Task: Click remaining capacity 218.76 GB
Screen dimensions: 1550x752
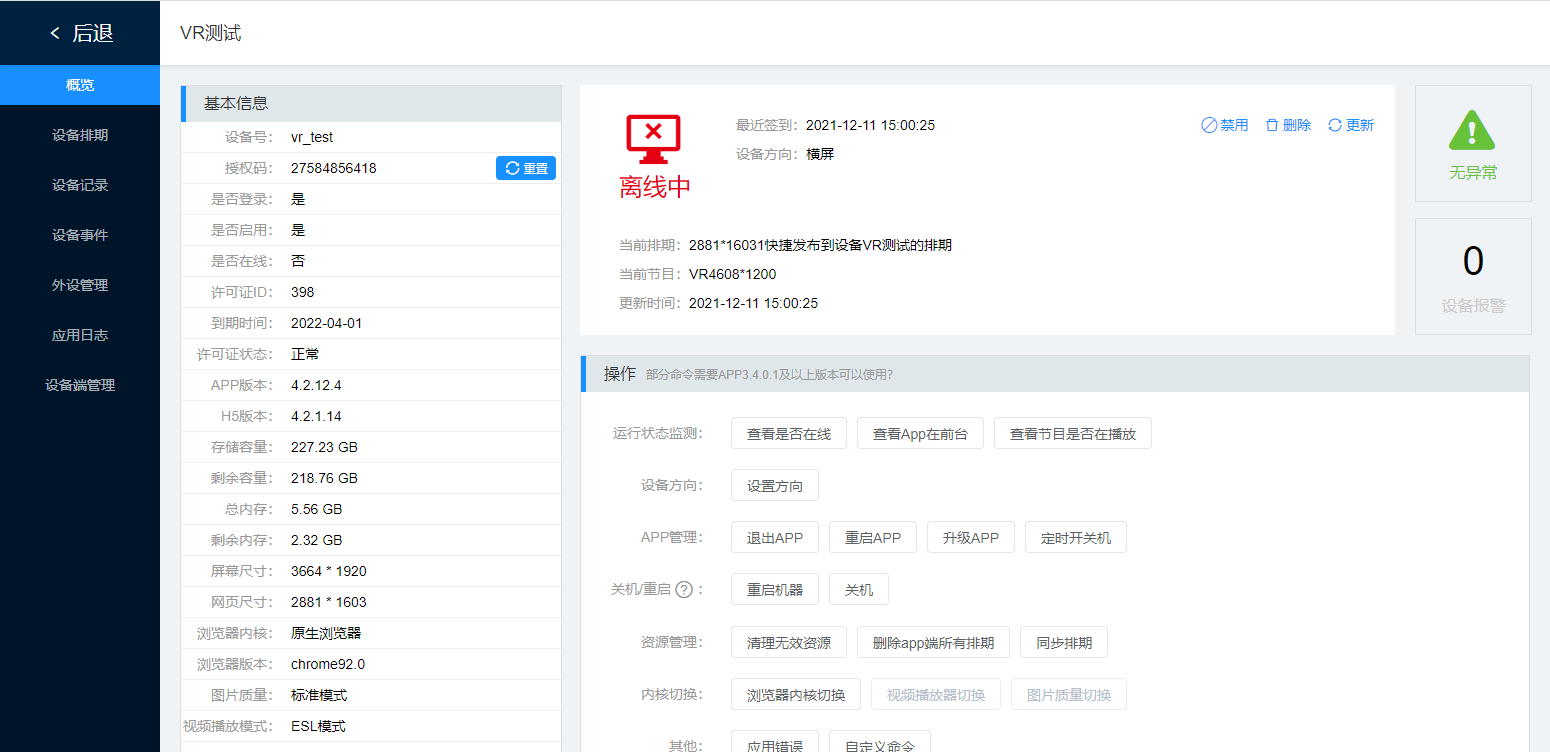Action: click(x=324, y=478)
